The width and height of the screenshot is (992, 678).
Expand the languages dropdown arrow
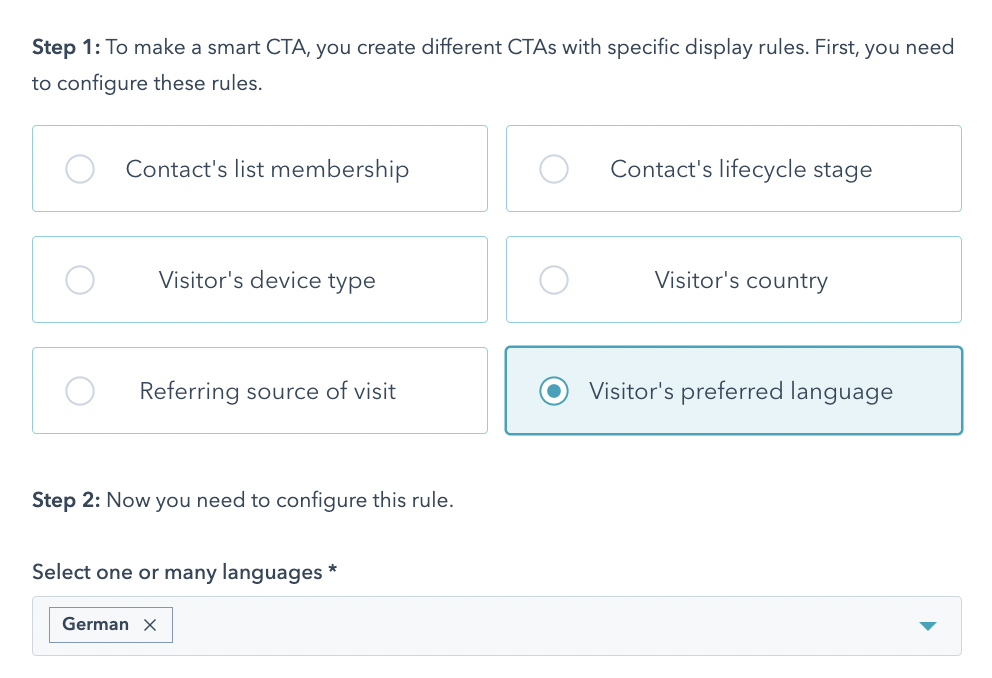(x=927, y=626)
